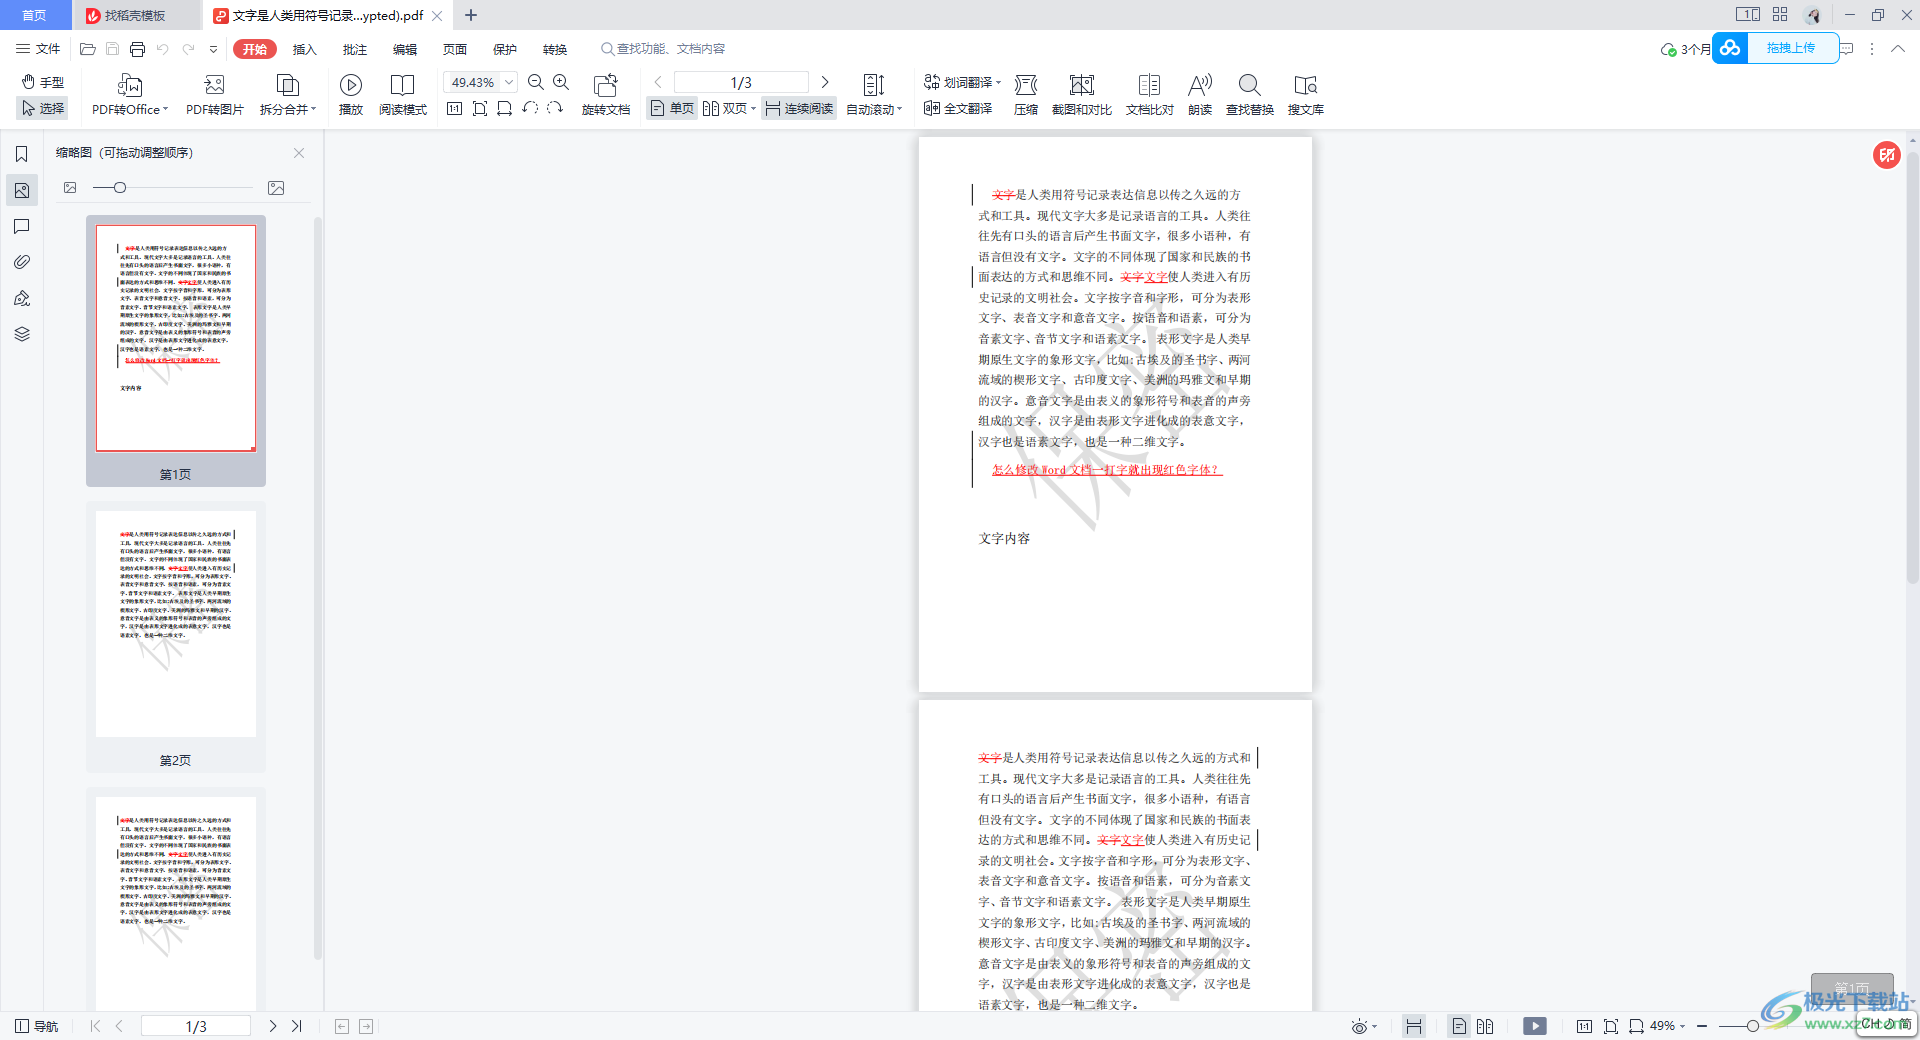Select the Hand tool (手型)
This screenshot has height=1040, width=1920.
click(x=43, y=82)
